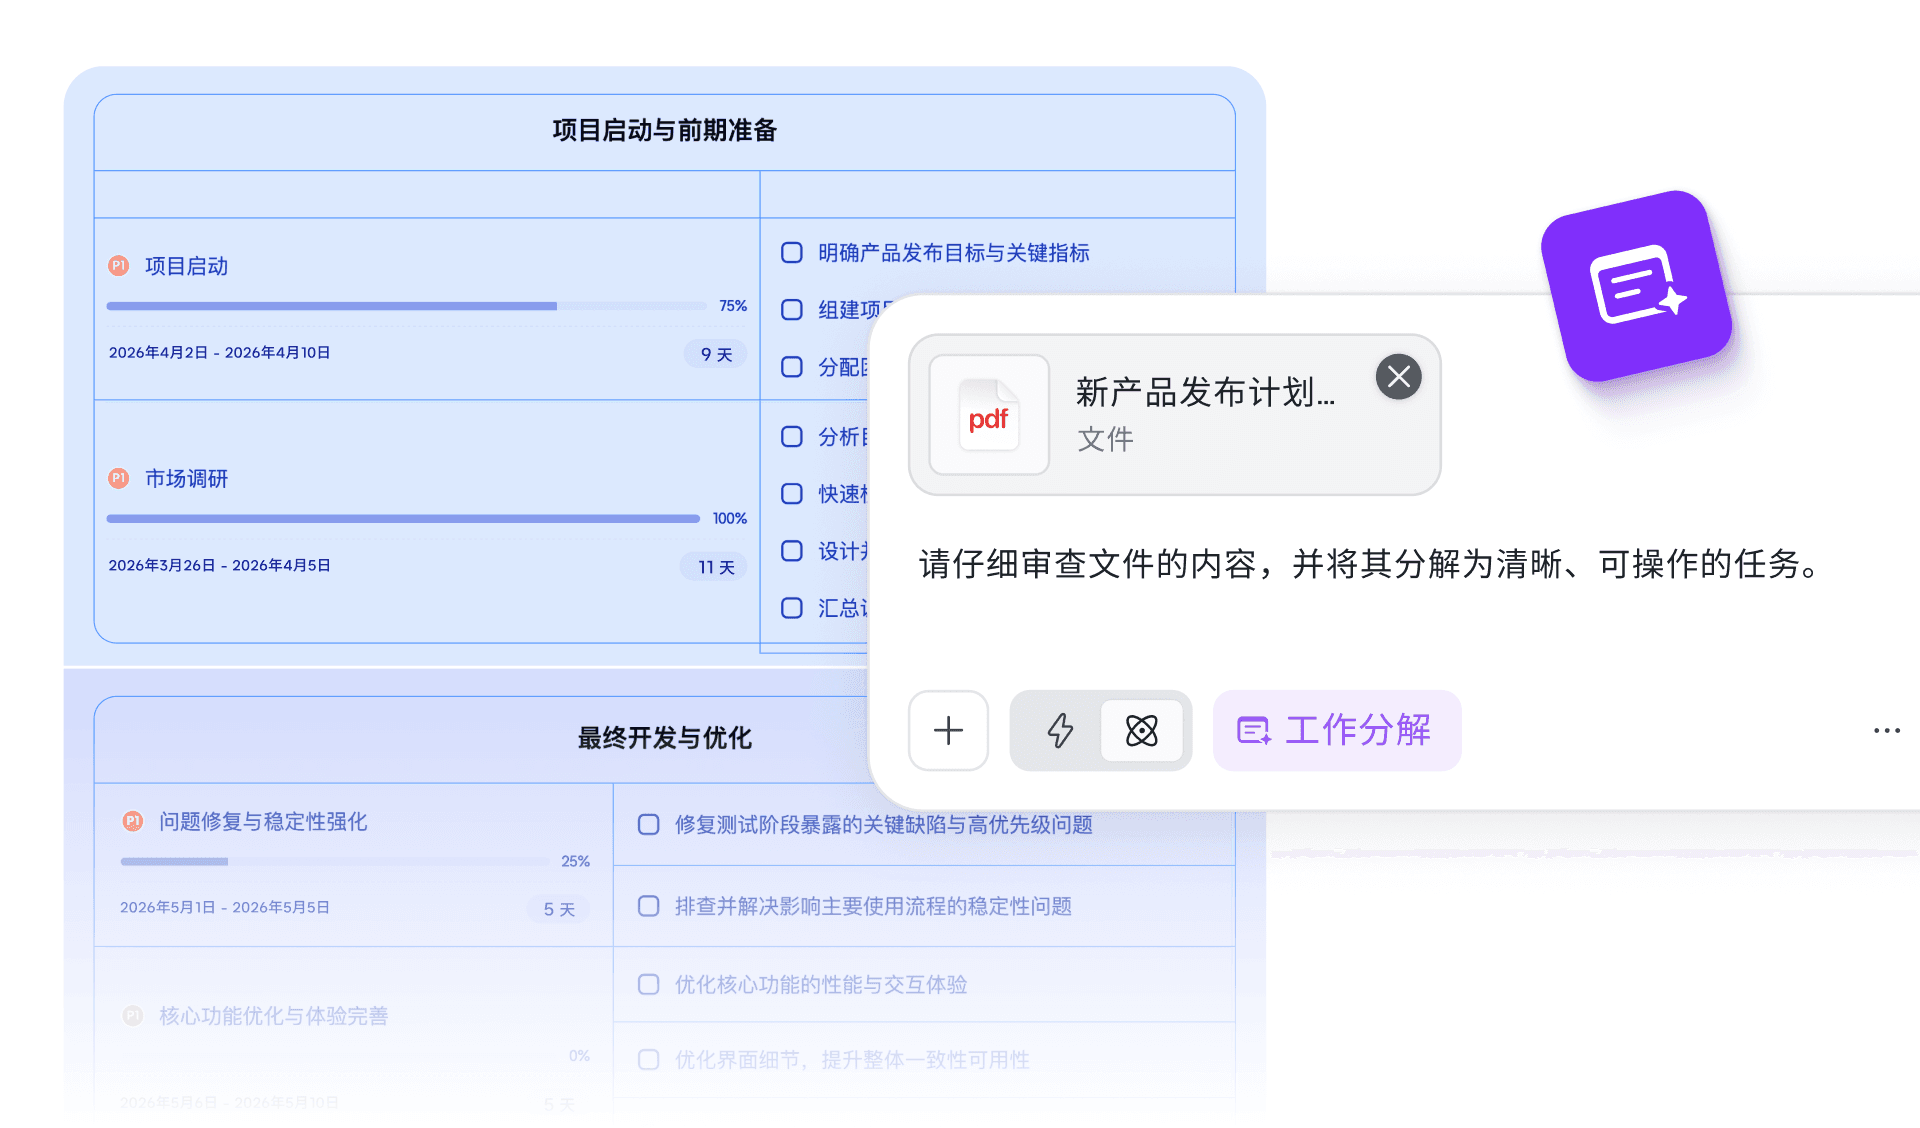Check the 分析 task checkbox
1920x1128 pixels.
[x=791, y=437]
